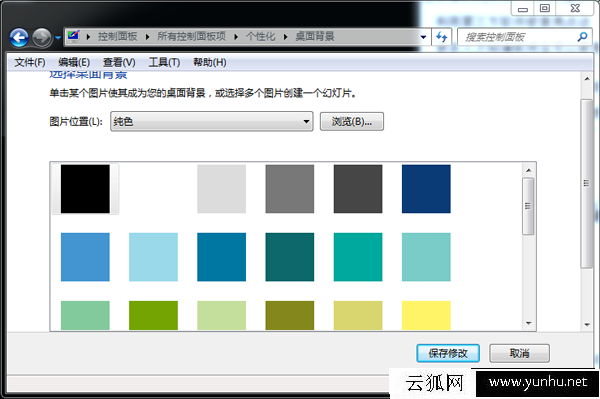Open the 文件(F) menu
This screenshot has width=600, height=399.
pos(30,62)
